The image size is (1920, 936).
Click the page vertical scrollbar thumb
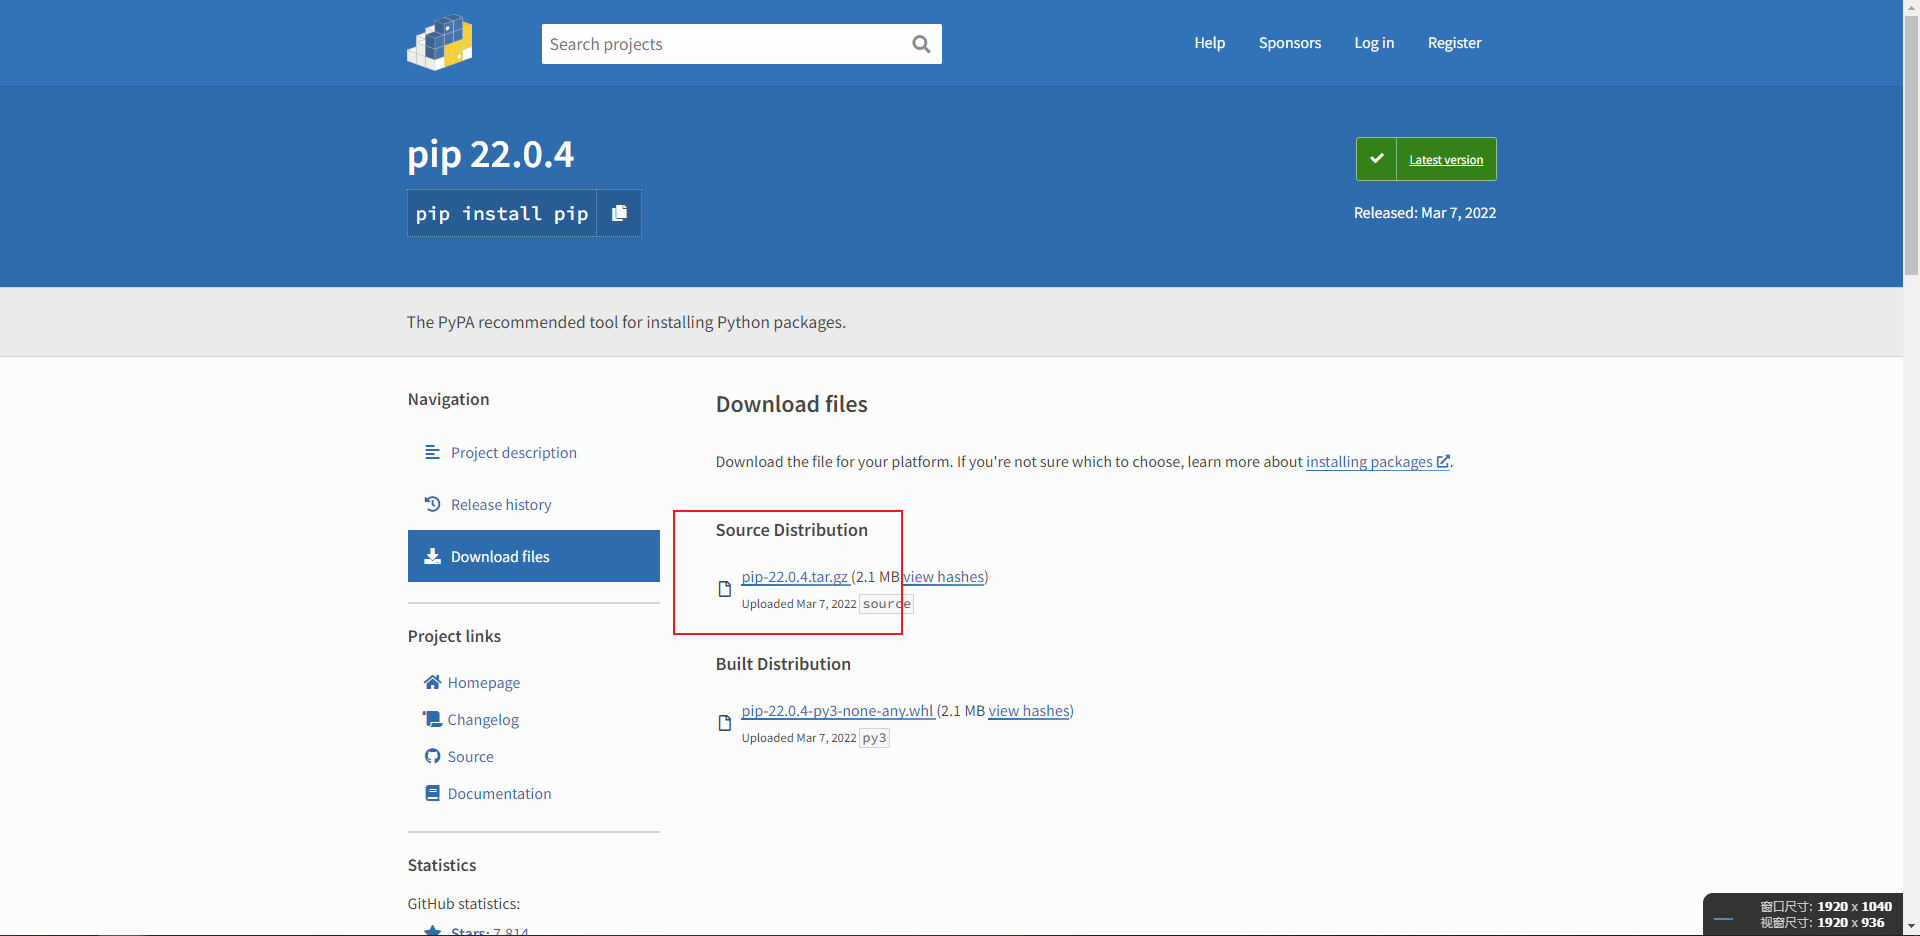1911,145
